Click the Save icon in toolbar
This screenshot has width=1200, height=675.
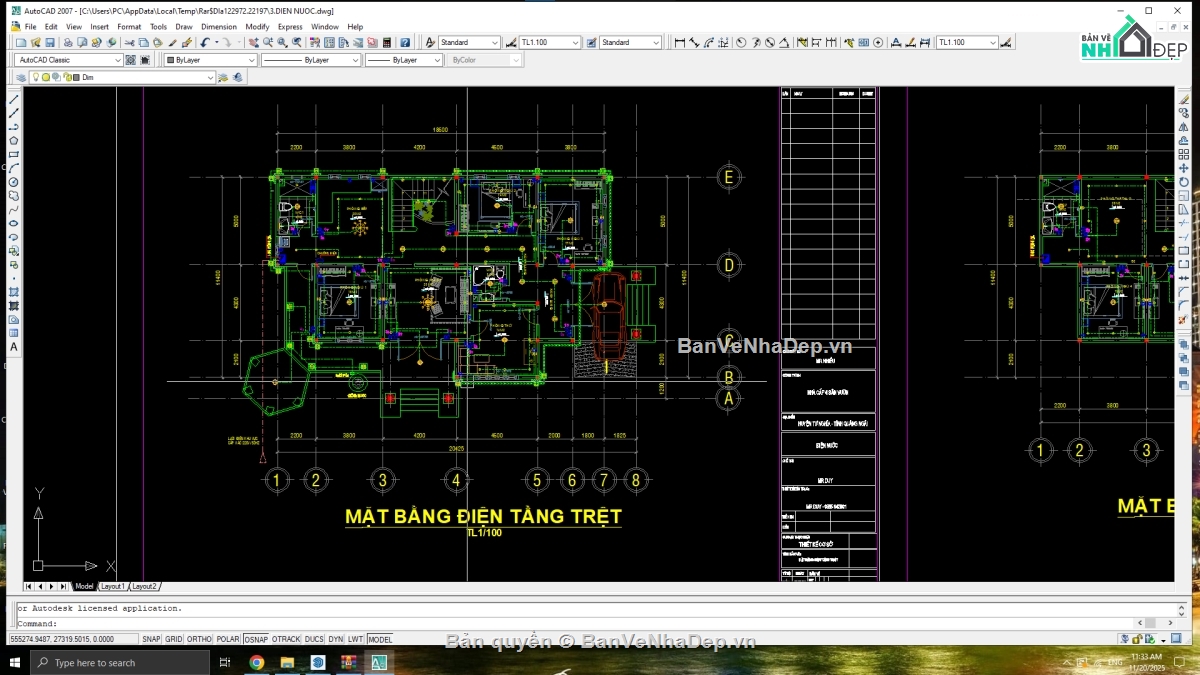[50, 43]
